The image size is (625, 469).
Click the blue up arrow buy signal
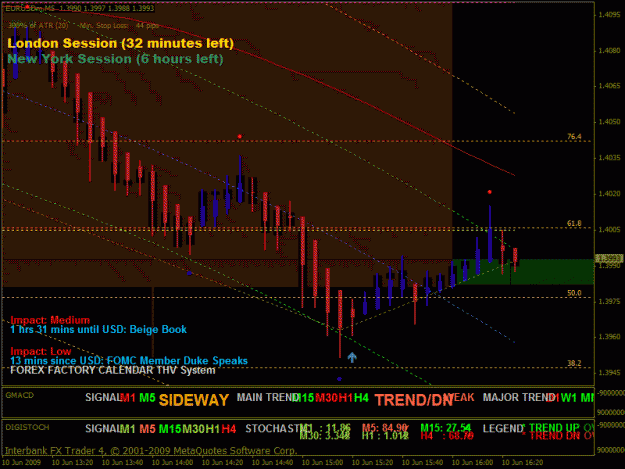click(x=352, y=357)
